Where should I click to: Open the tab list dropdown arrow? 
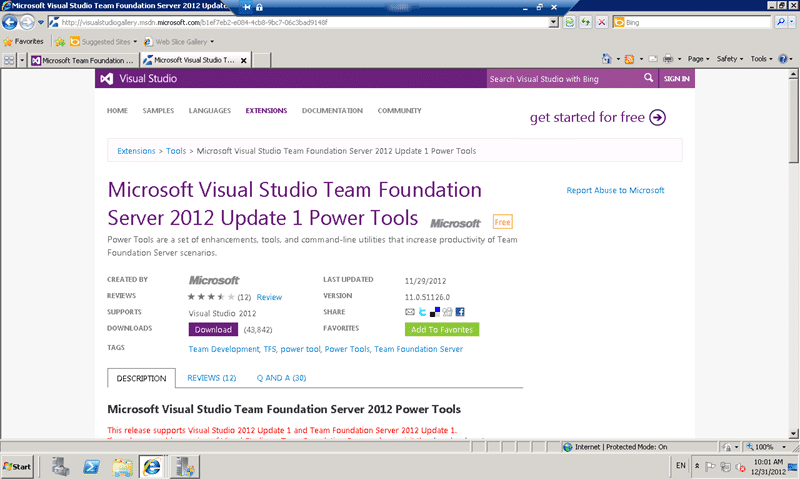pos(22,60)
